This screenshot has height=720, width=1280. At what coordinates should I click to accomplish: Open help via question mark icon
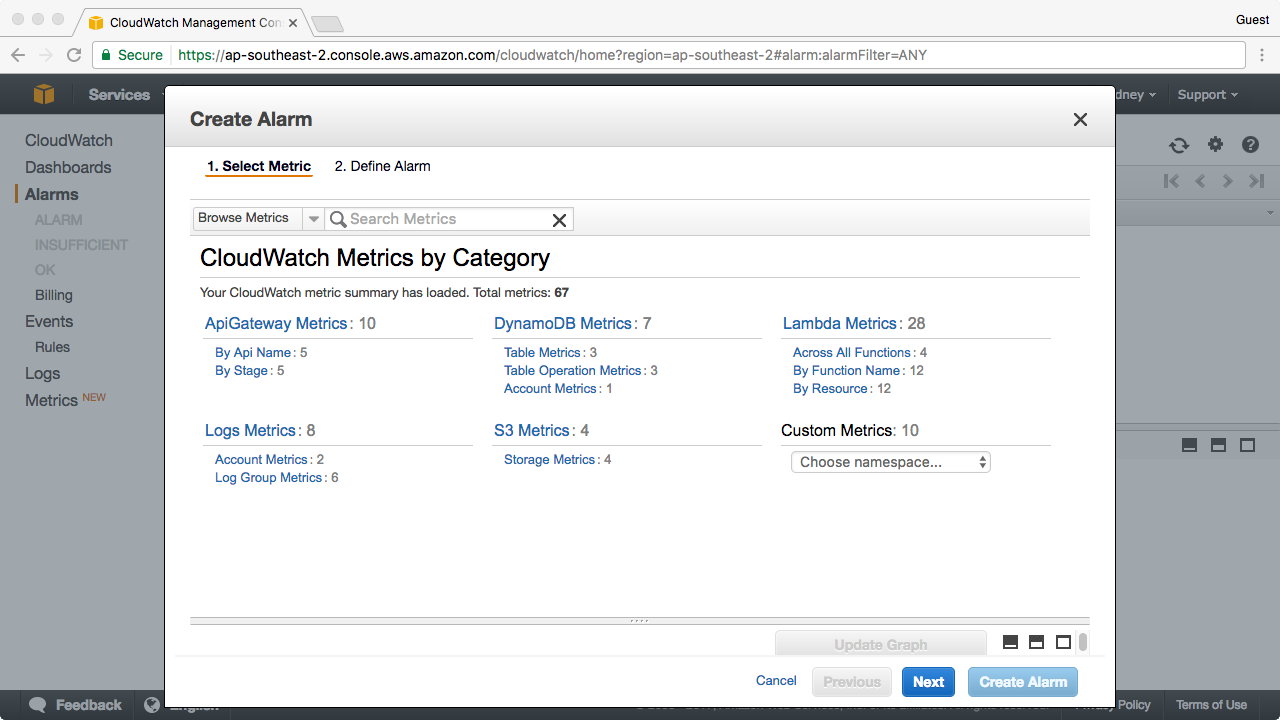(1250, 144)
